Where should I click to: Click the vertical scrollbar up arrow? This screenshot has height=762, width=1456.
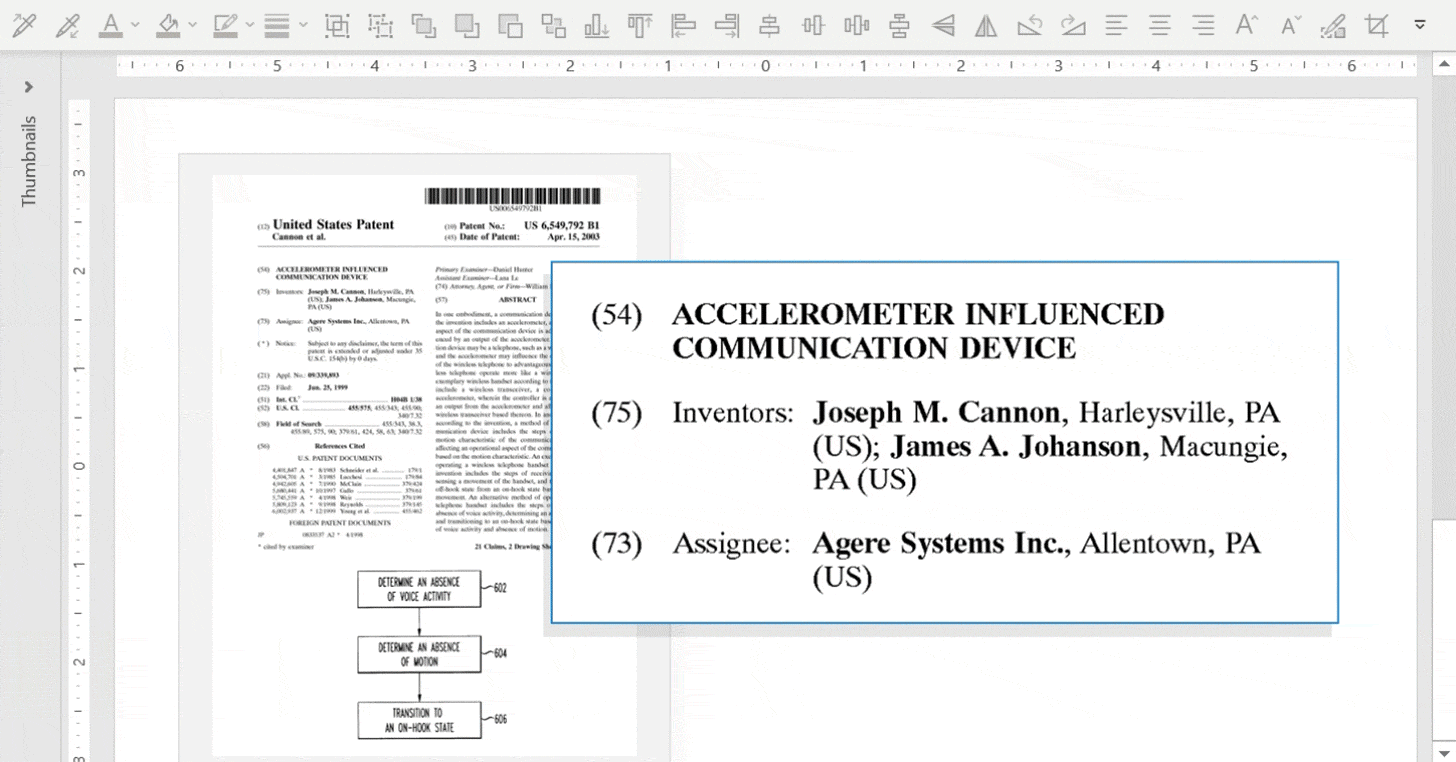[x=1444, y=64]
